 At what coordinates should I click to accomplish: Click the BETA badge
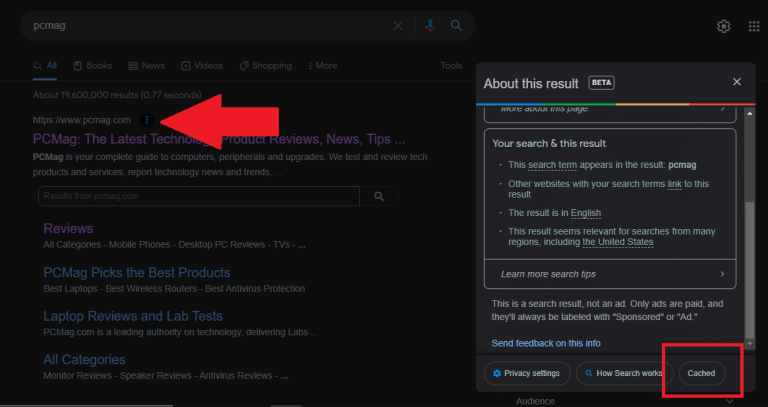[x=601, y=83]
